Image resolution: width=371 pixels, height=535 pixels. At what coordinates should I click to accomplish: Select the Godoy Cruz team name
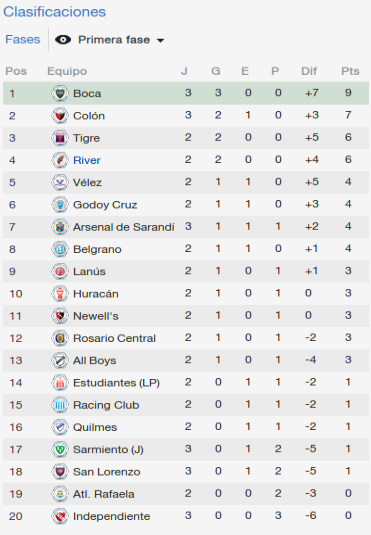click(x=105, y=205)
